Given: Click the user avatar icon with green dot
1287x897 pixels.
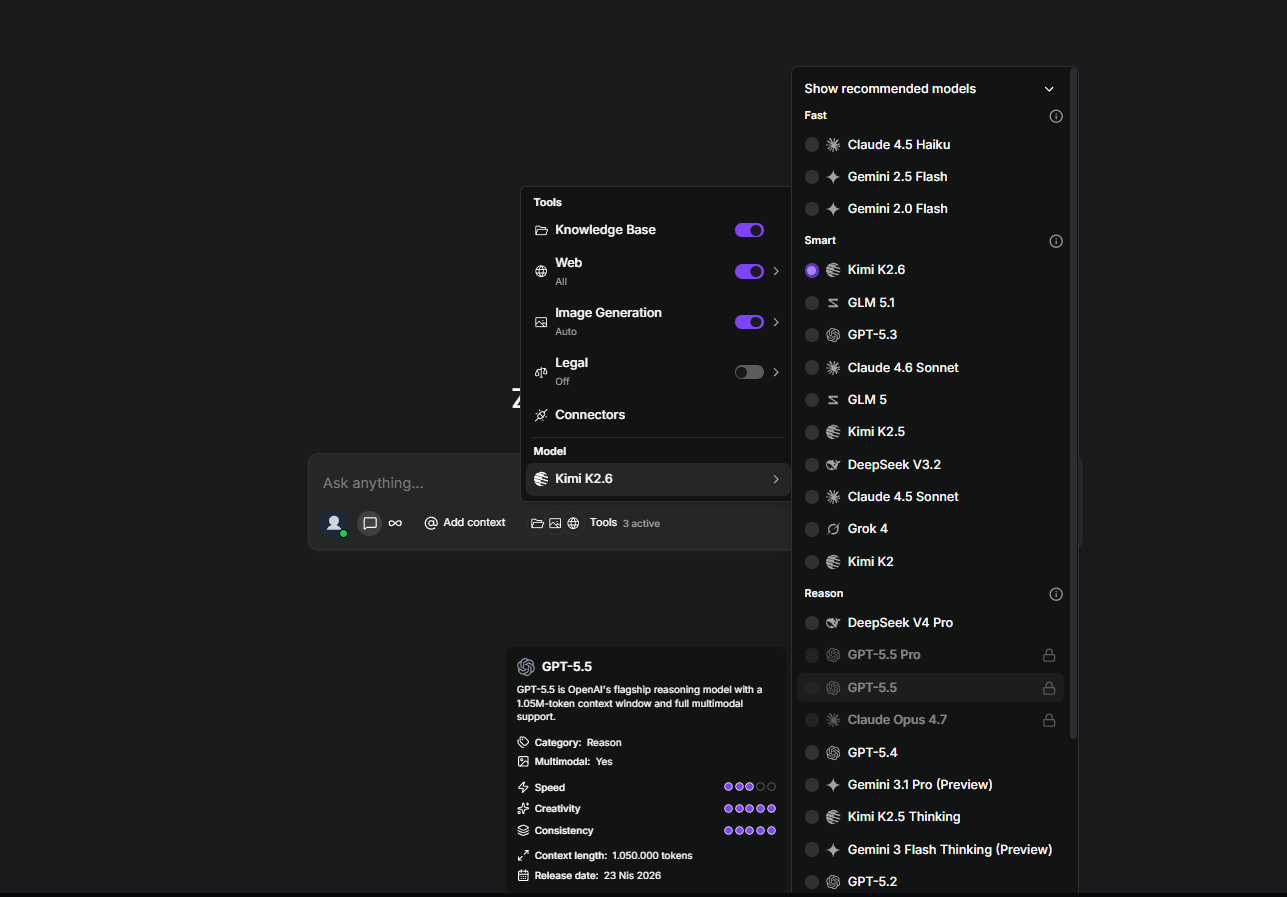Looking at the screenshot, I should click(334, 523).
